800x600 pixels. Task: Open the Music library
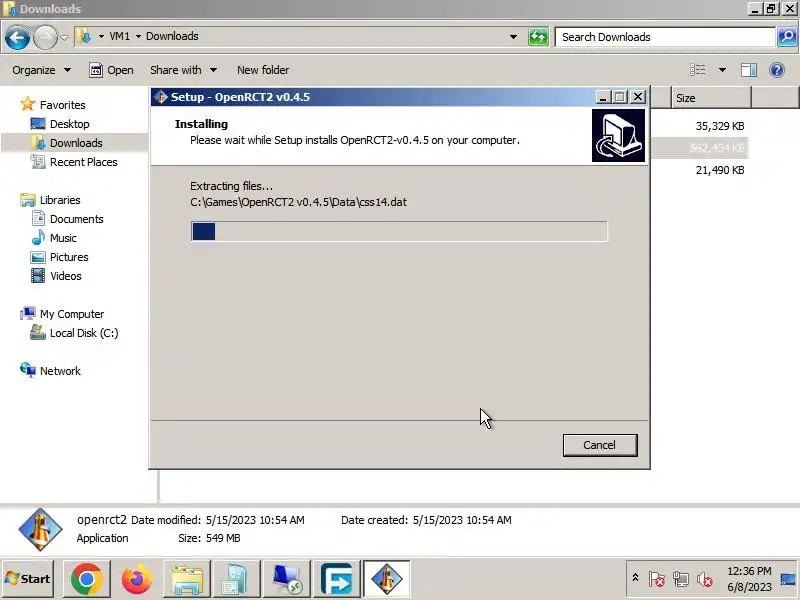[54, 238]
